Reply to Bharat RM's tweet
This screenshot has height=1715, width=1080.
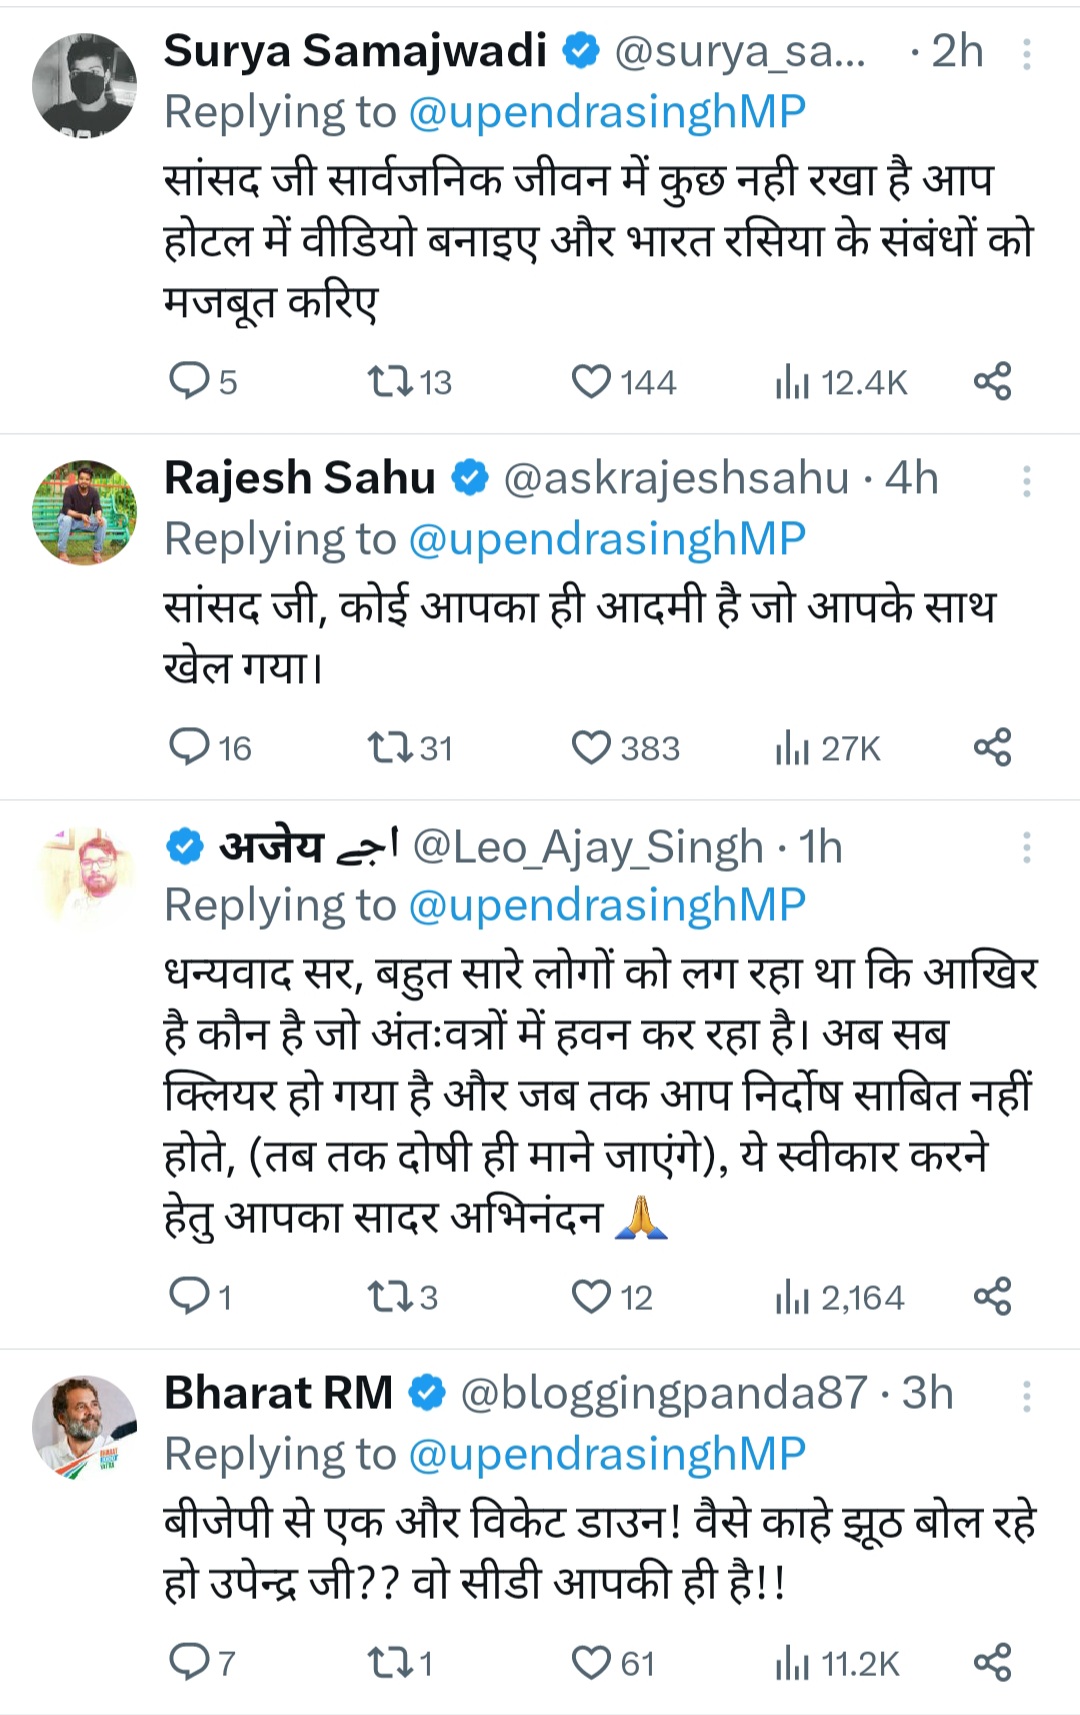pyautogui.click(x=189, y=1662)
